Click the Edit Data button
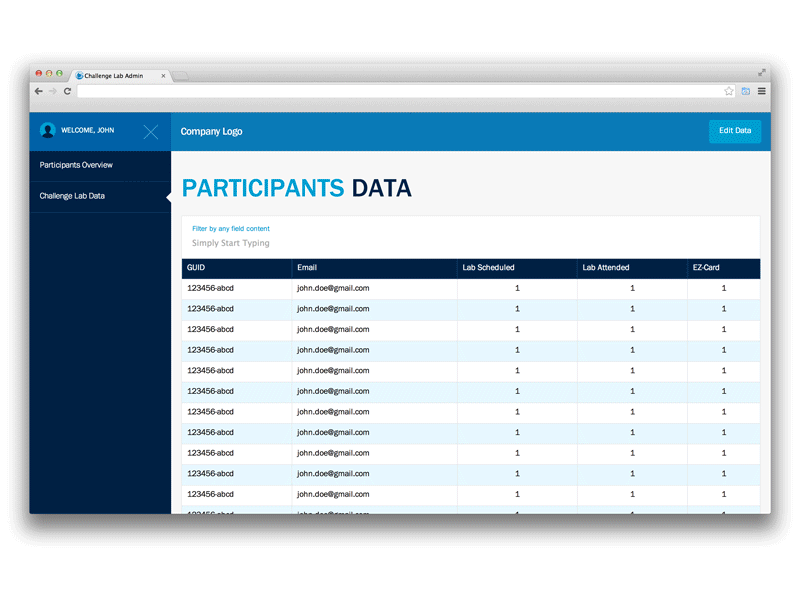The image size is (800, 600). (735, 131)
